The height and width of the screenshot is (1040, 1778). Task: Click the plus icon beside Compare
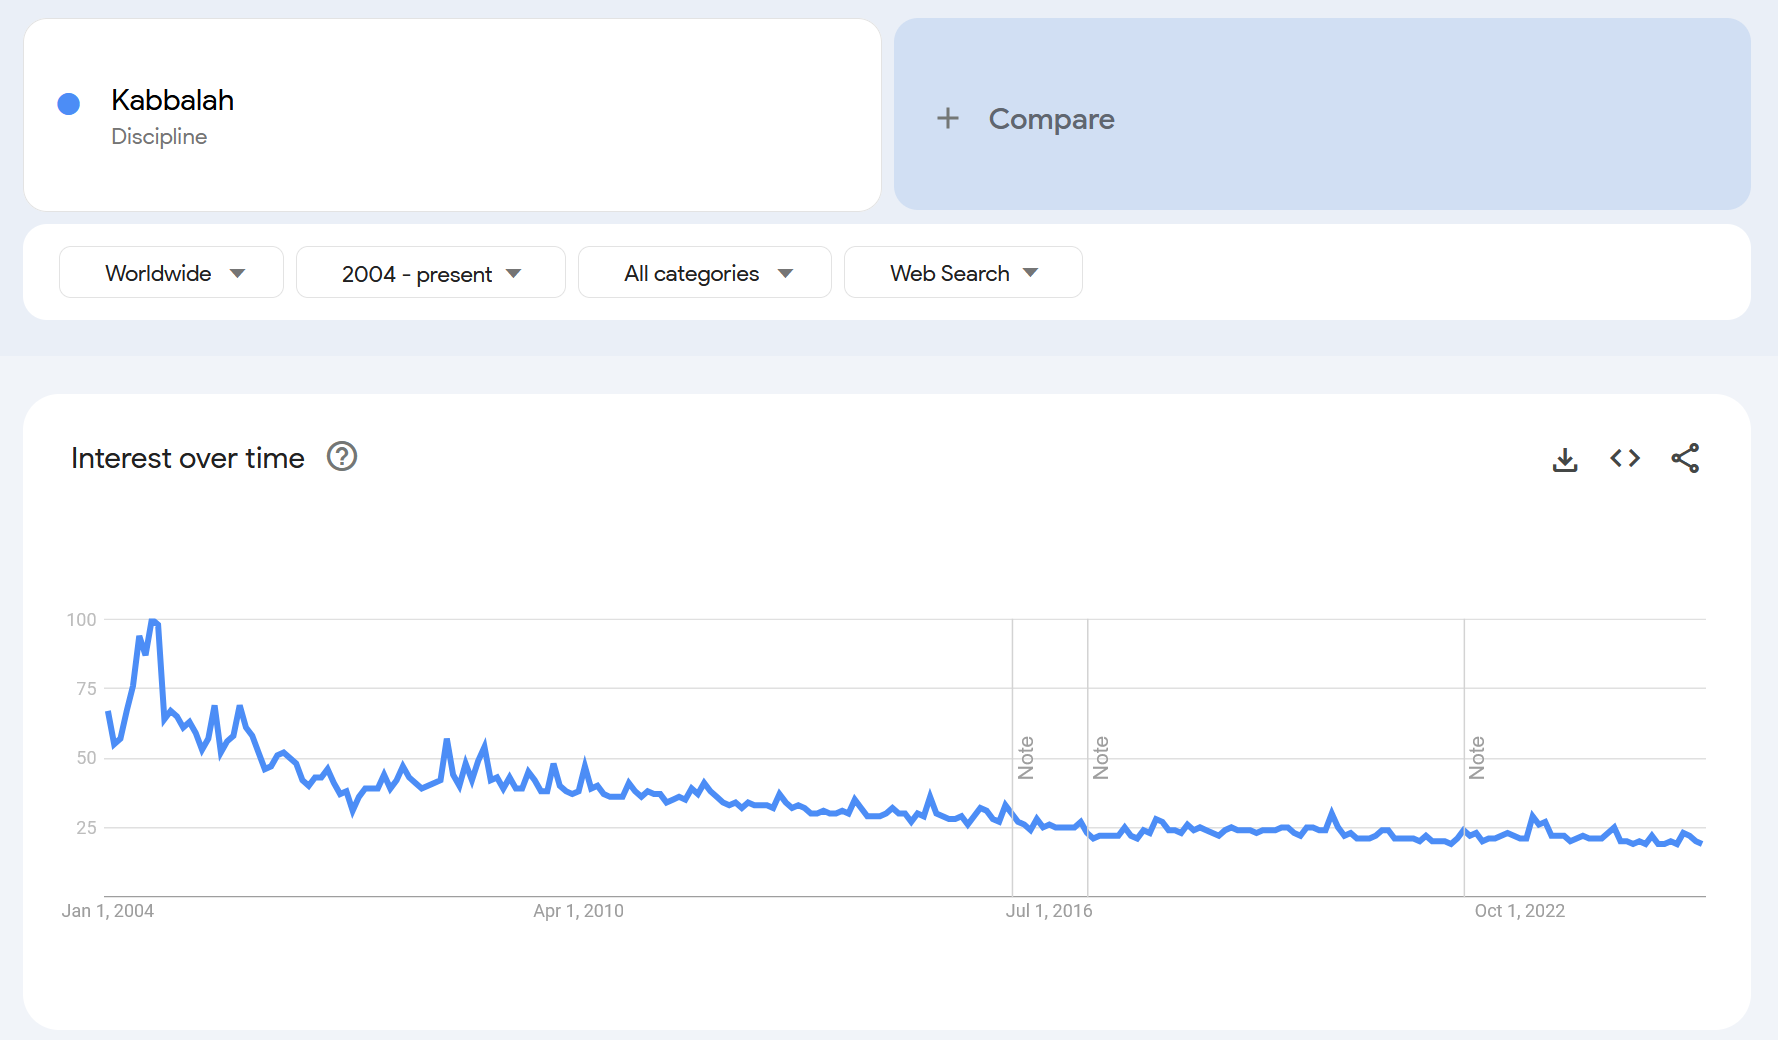[947, 119]
